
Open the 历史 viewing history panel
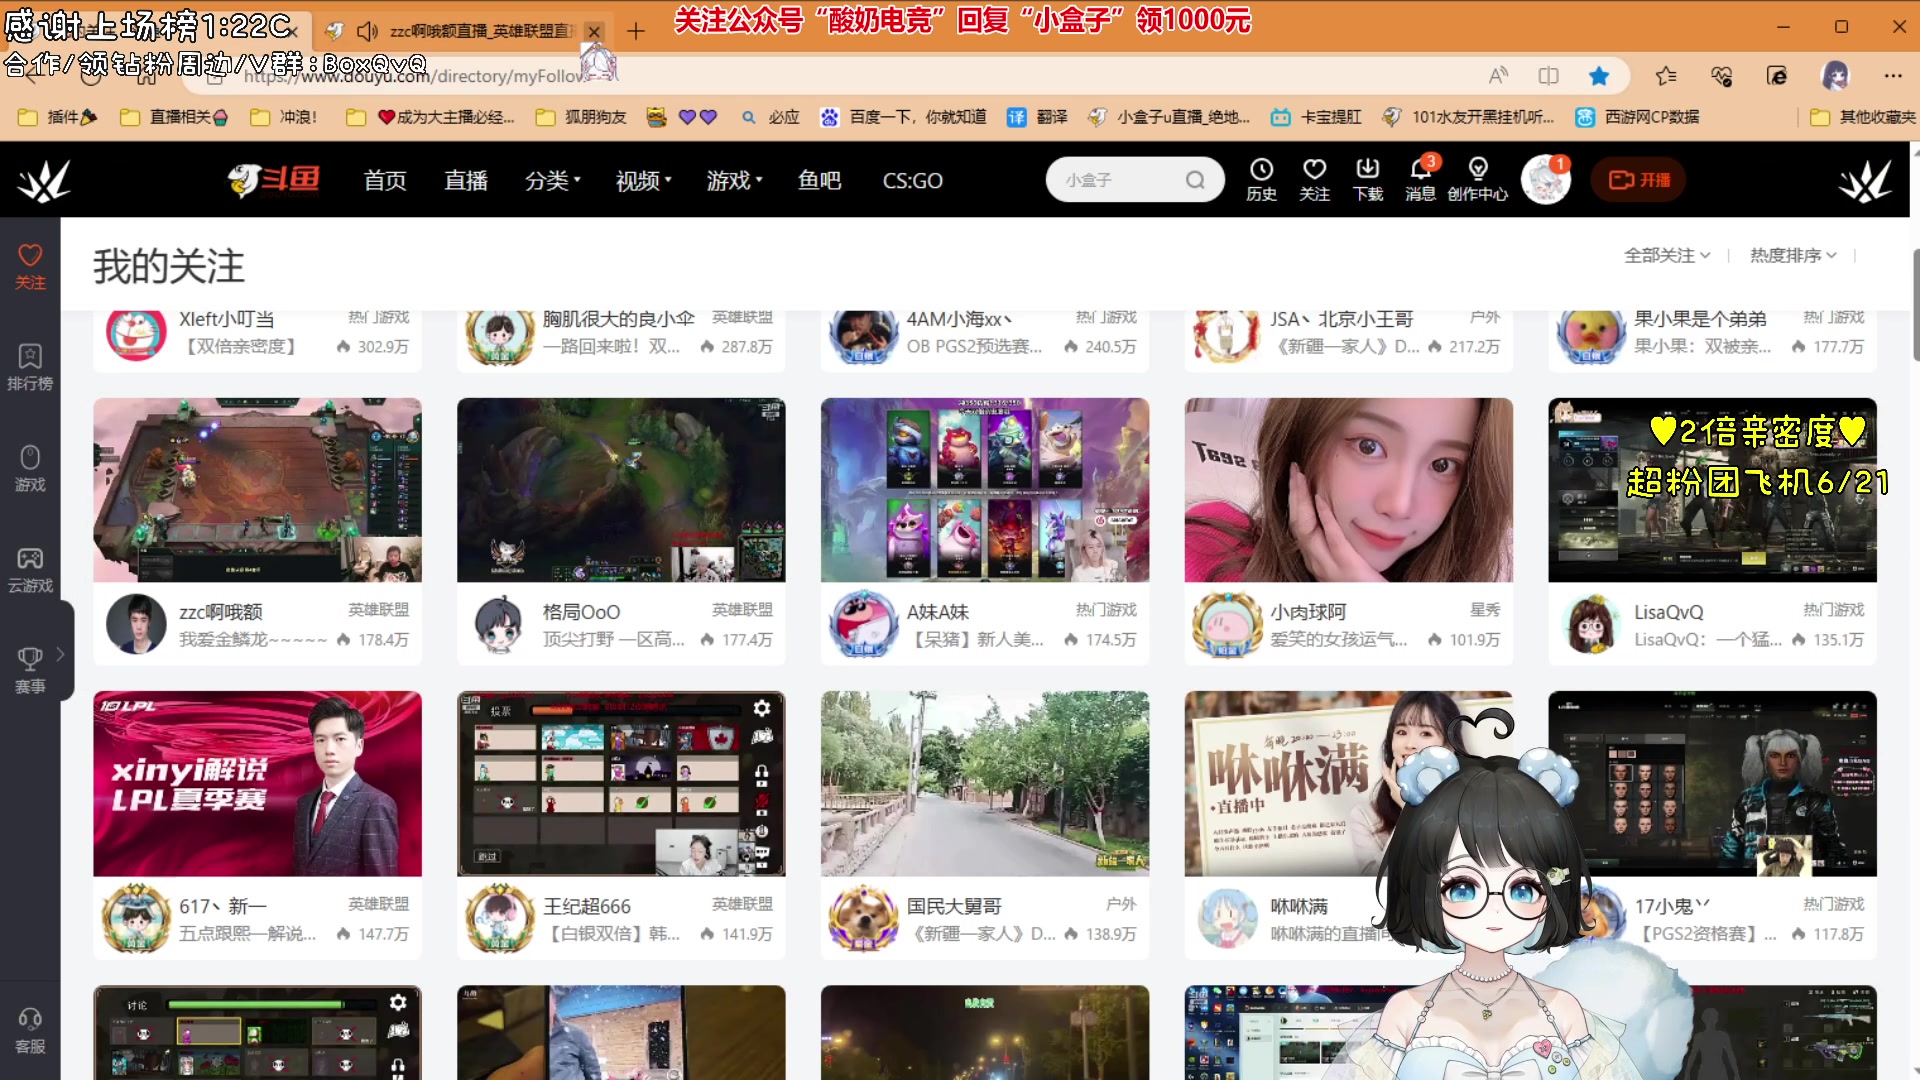(x=1261, y=179)
